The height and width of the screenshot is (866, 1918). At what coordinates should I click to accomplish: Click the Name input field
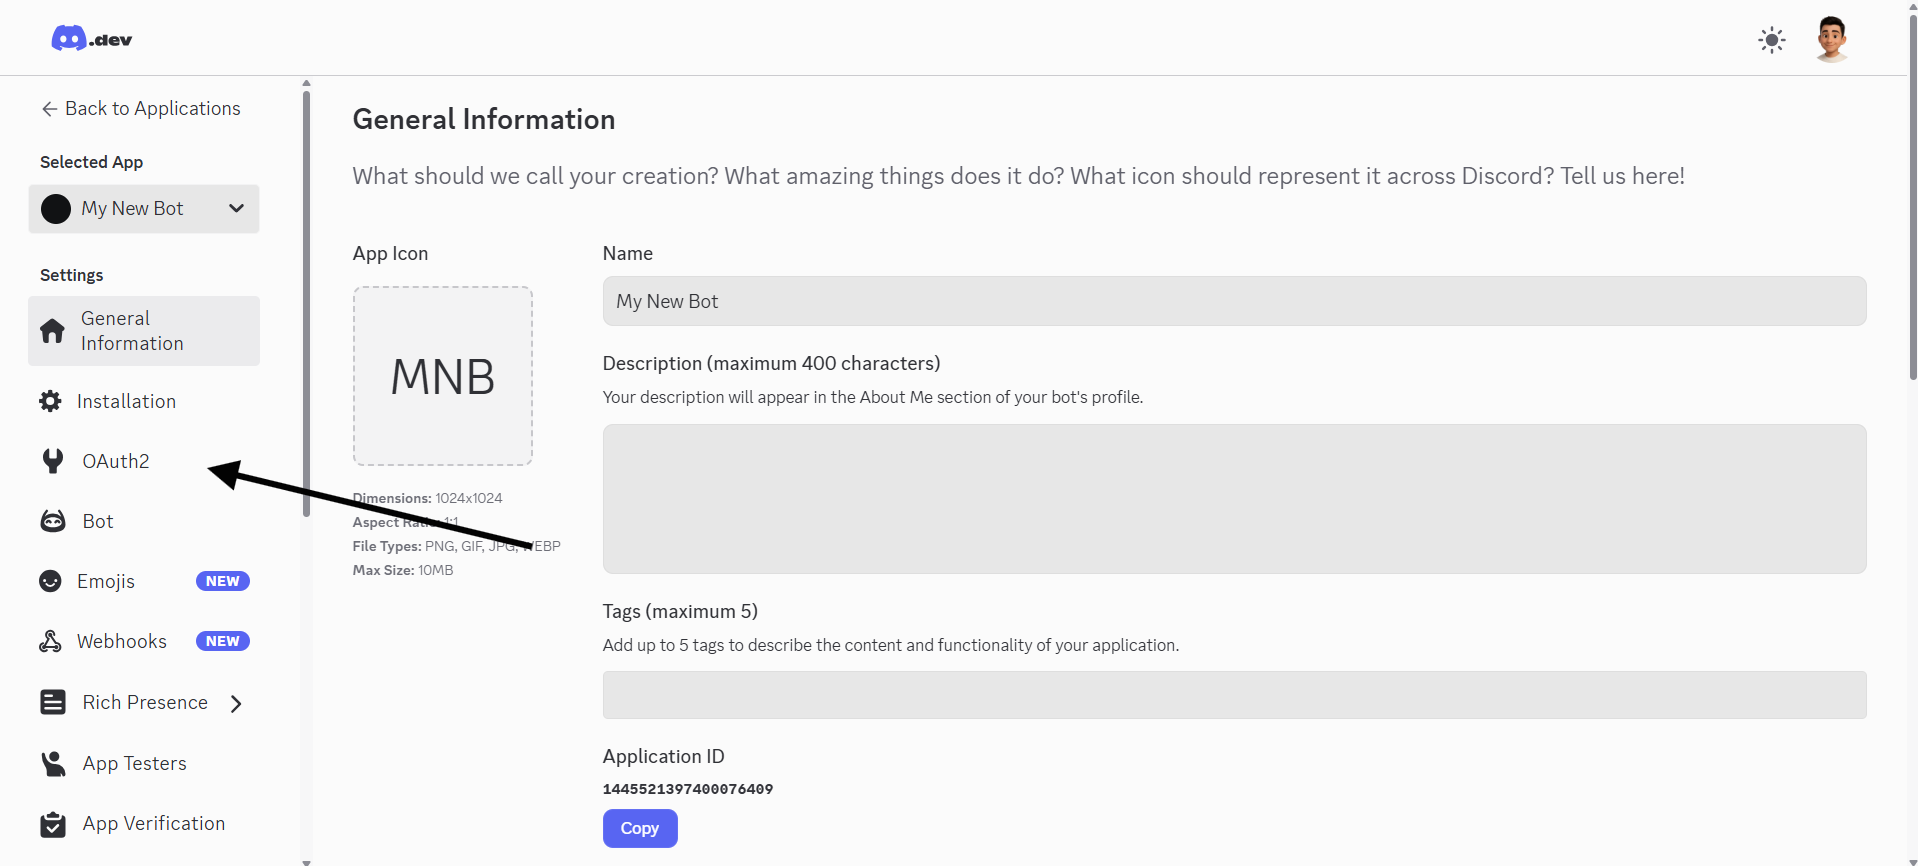1234,301
